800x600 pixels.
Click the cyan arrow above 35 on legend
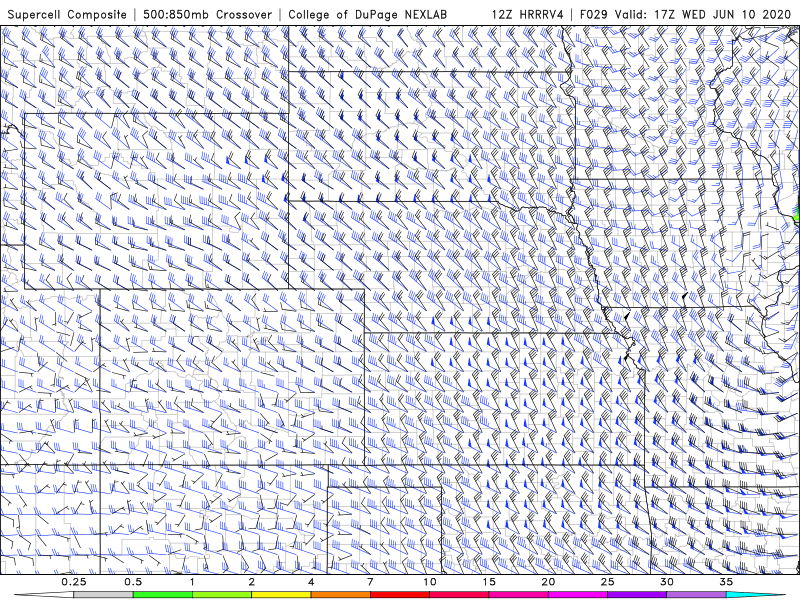pyautogui.click(x=755, y=595)
